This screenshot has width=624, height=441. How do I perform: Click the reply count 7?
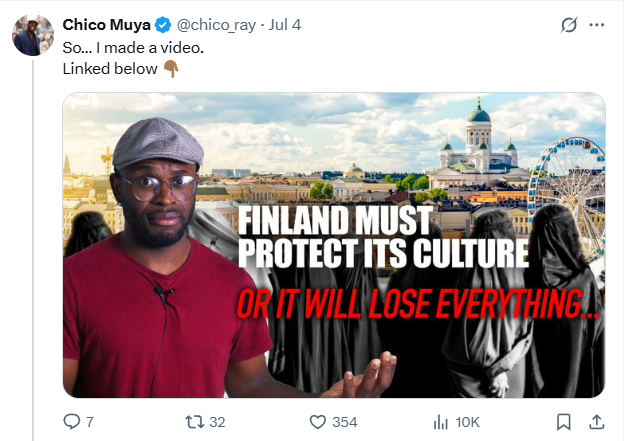(x=90, y=422)
